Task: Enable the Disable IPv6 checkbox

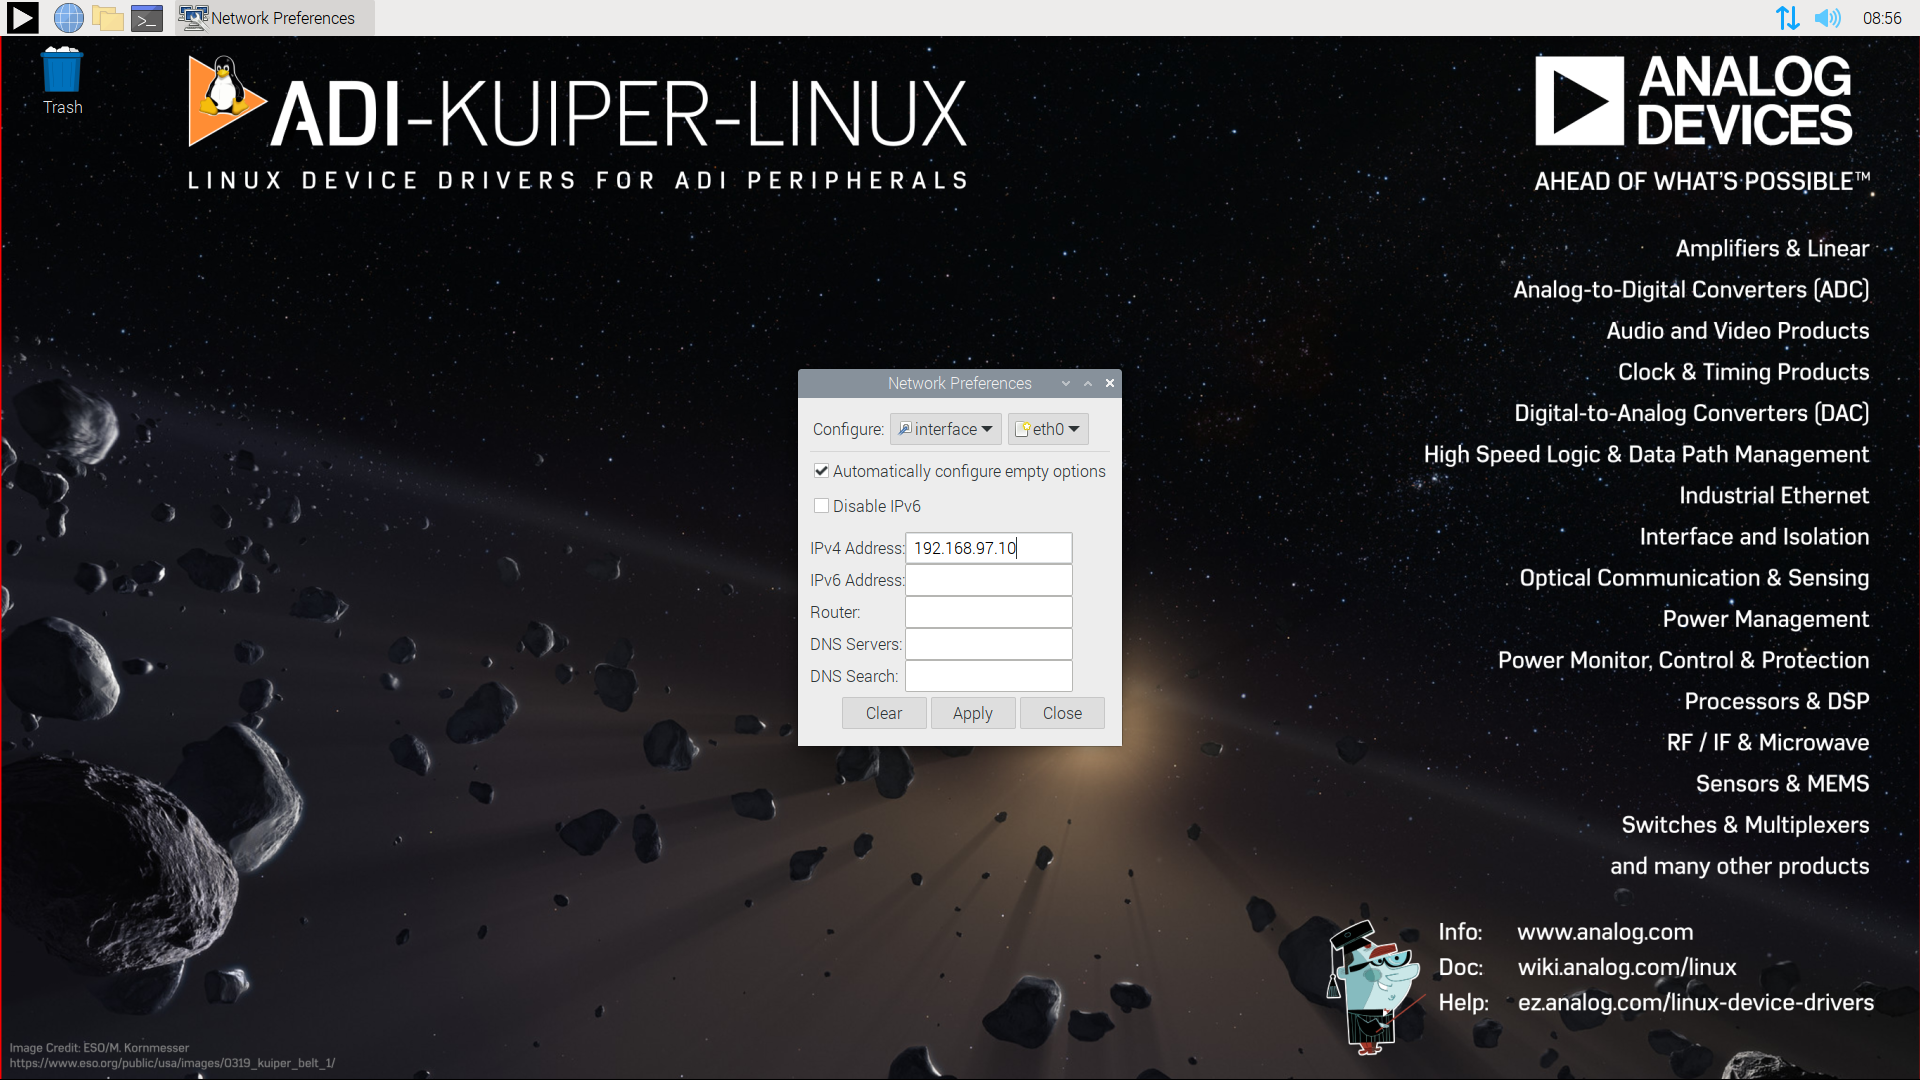Action: 821,506
